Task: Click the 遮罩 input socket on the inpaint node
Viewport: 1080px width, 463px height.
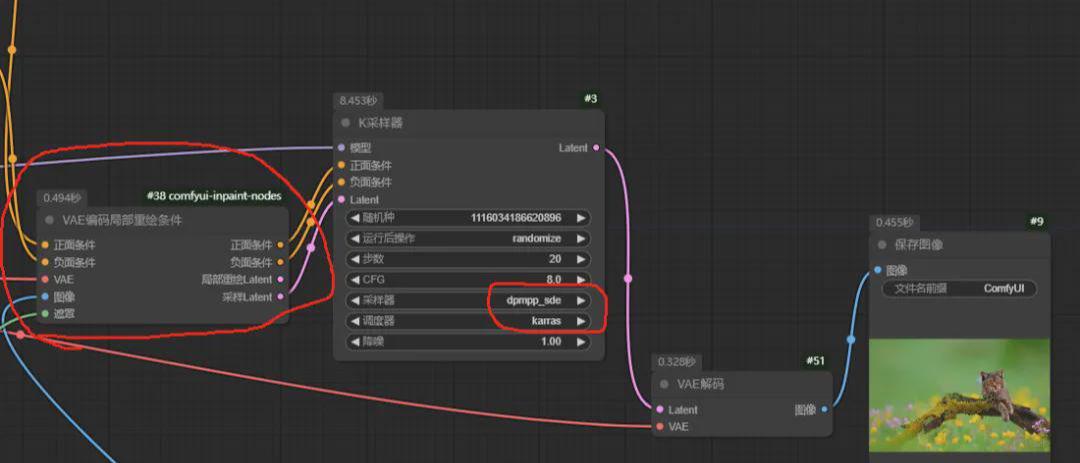Action: 45,313
